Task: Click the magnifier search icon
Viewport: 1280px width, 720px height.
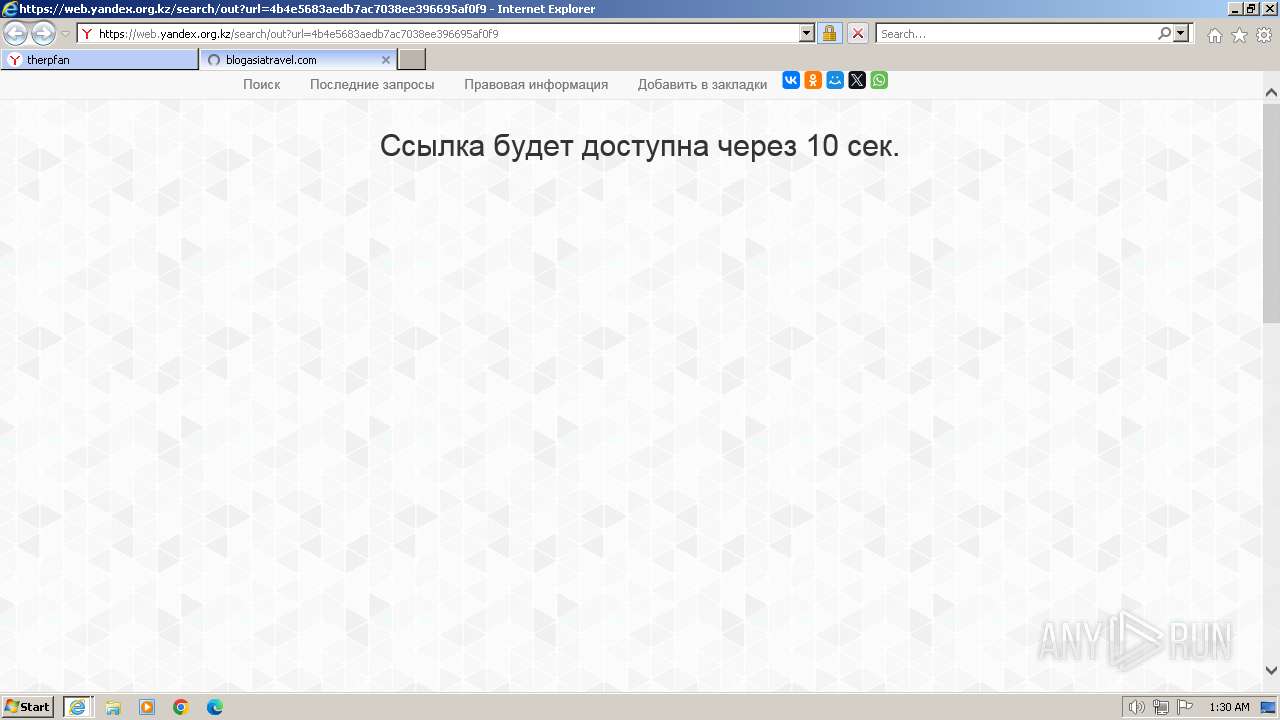Action: point(1164,34)
